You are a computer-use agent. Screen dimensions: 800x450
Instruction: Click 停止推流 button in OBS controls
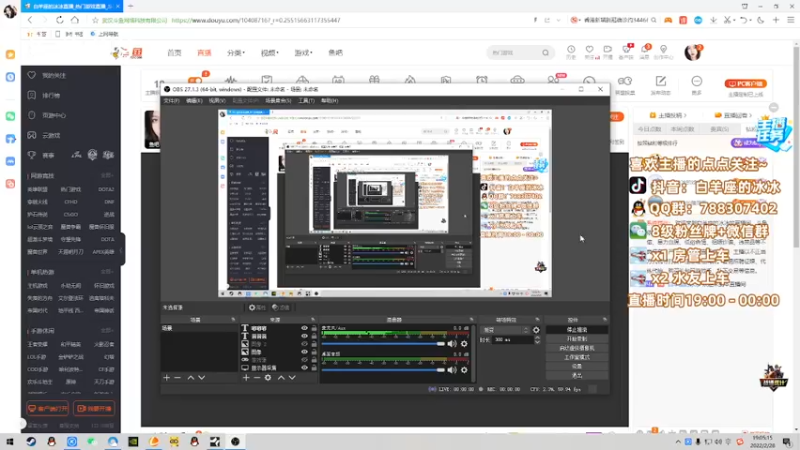point(577,330)
